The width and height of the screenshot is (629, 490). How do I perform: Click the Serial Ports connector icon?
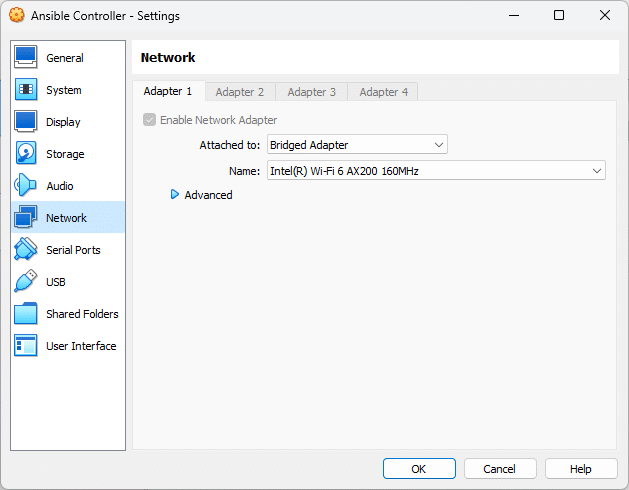coord(26,250)
